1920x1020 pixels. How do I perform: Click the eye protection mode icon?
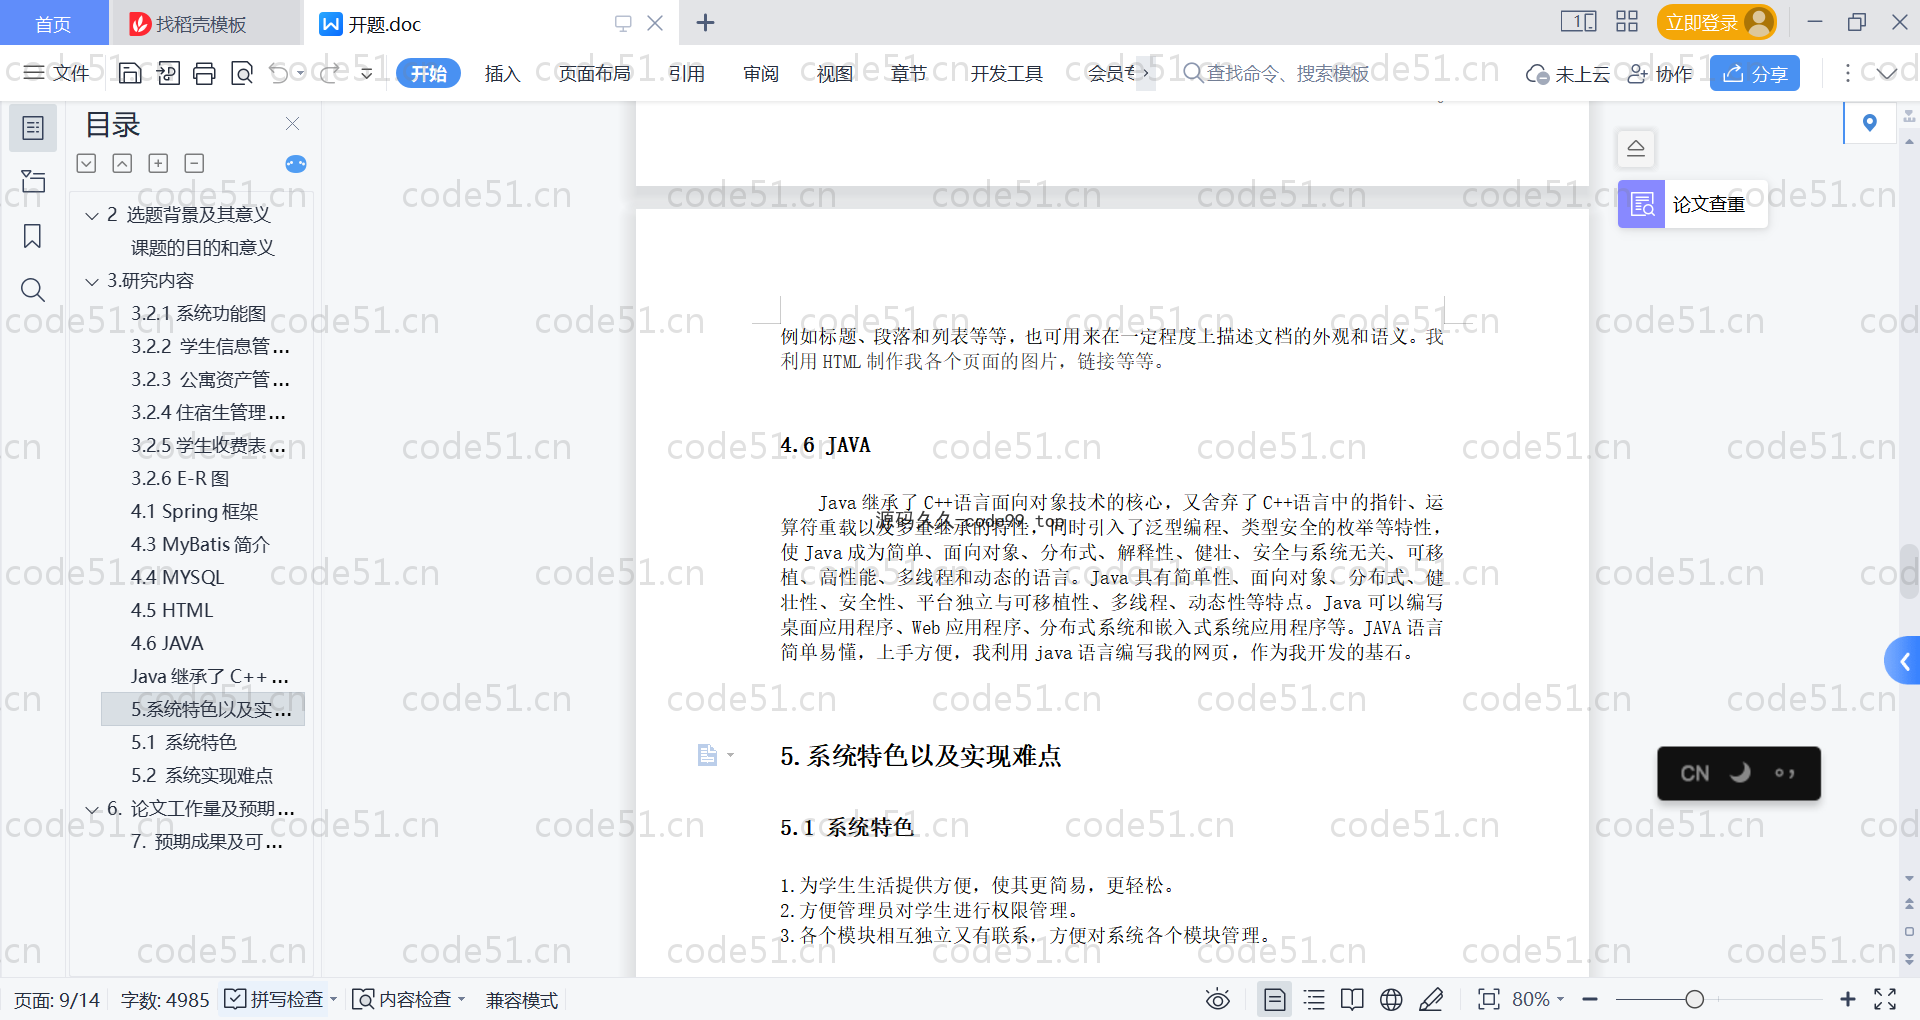pos(1218,999)
